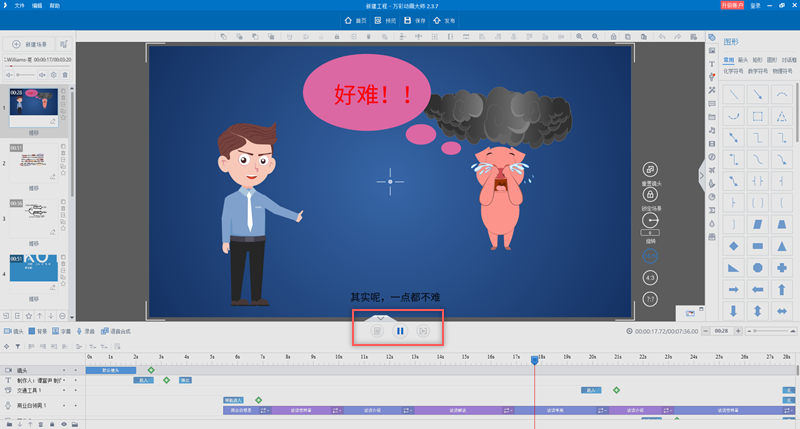Viewport: 800px width, 429px height.
Task: Open the 帮助 menu
Action: [55, 6]
